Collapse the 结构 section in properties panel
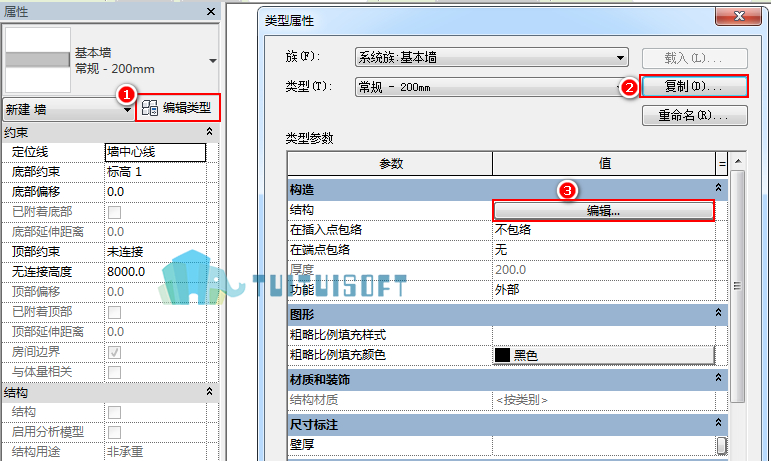This screenshot has height=461, width=771. pyautogui.click(x=209, y=392)
